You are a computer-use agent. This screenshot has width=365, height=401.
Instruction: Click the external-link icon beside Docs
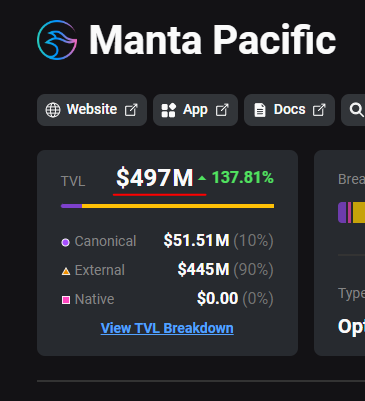point(319,110)
